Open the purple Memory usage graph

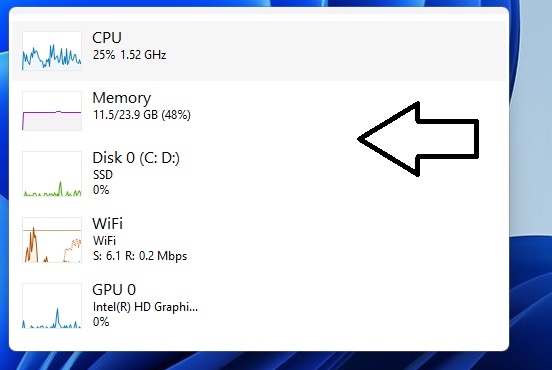tap(52, 111)
